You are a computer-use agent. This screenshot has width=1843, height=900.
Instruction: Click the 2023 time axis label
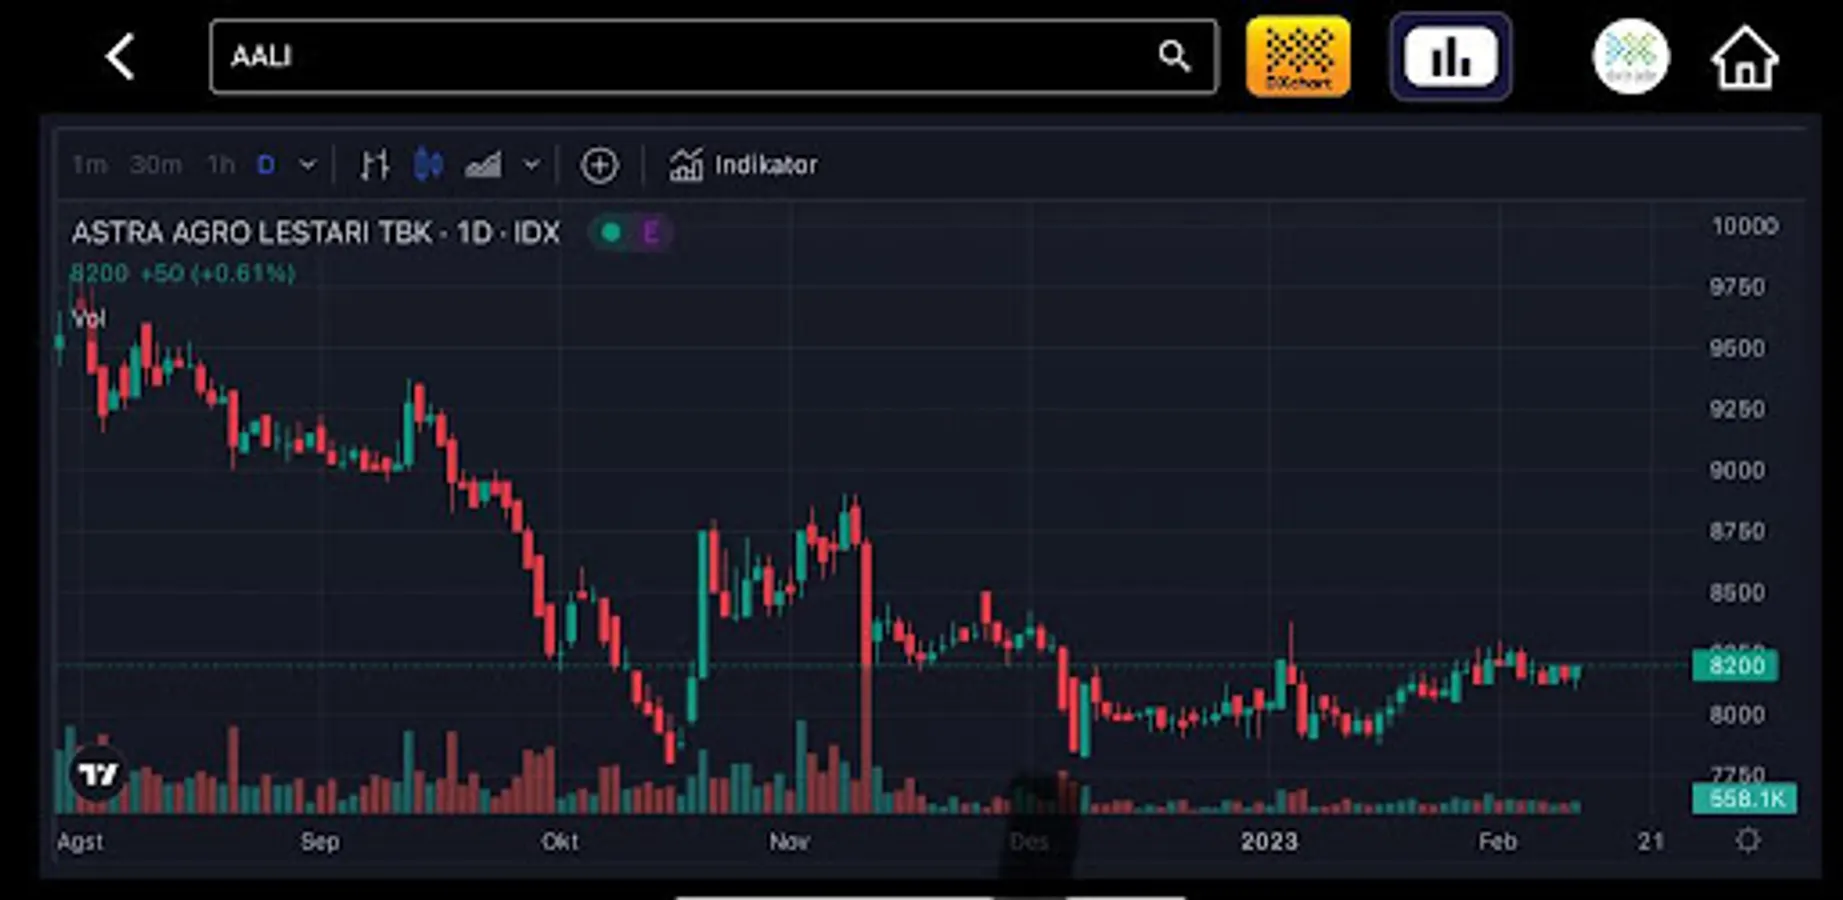[x=1269, y=842]
